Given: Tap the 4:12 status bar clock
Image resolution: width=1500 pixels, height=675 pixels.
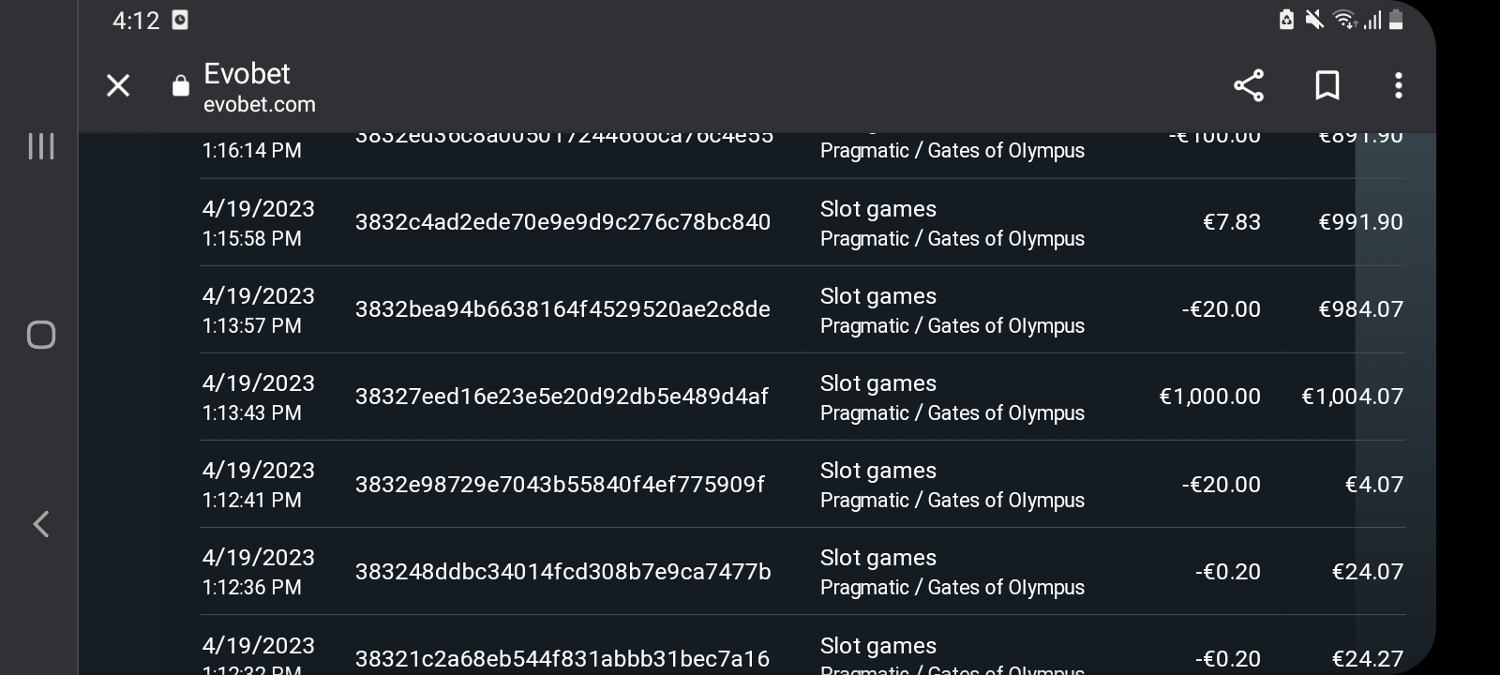Looking at the screenshot, I should tap(136, 21).
